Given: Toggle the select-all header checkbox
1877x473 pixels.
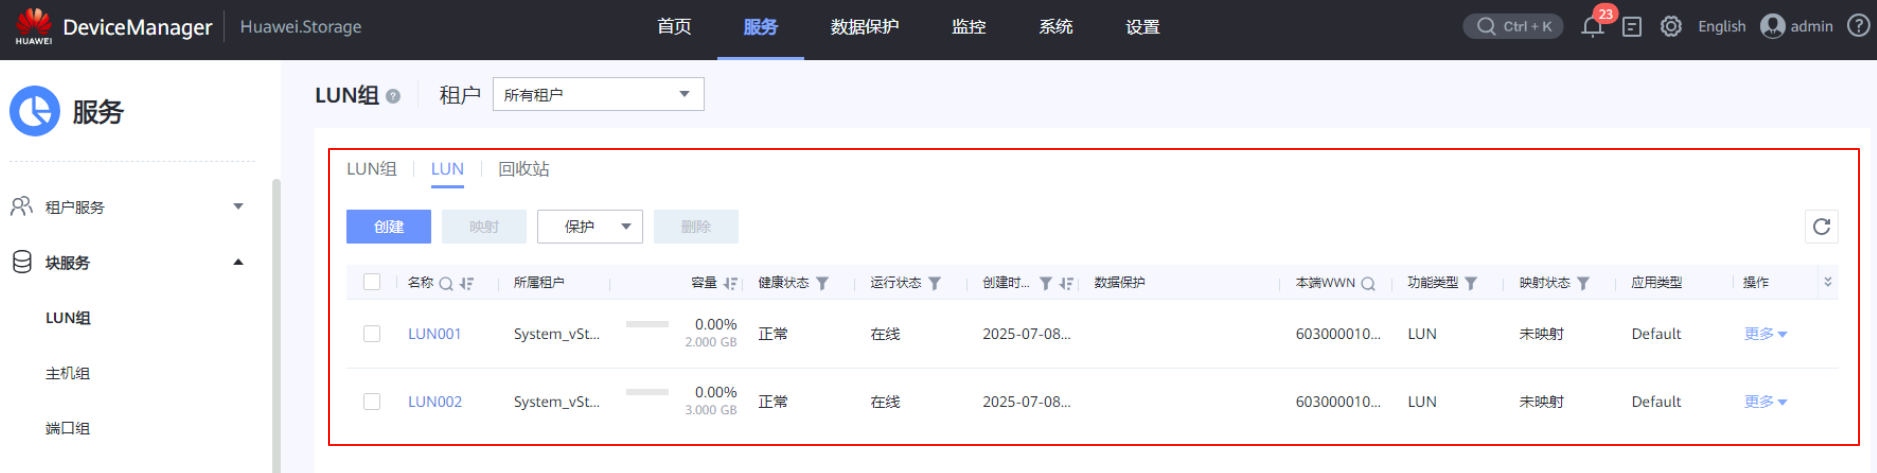Looking at the screenshot, I should pos(372,283).
